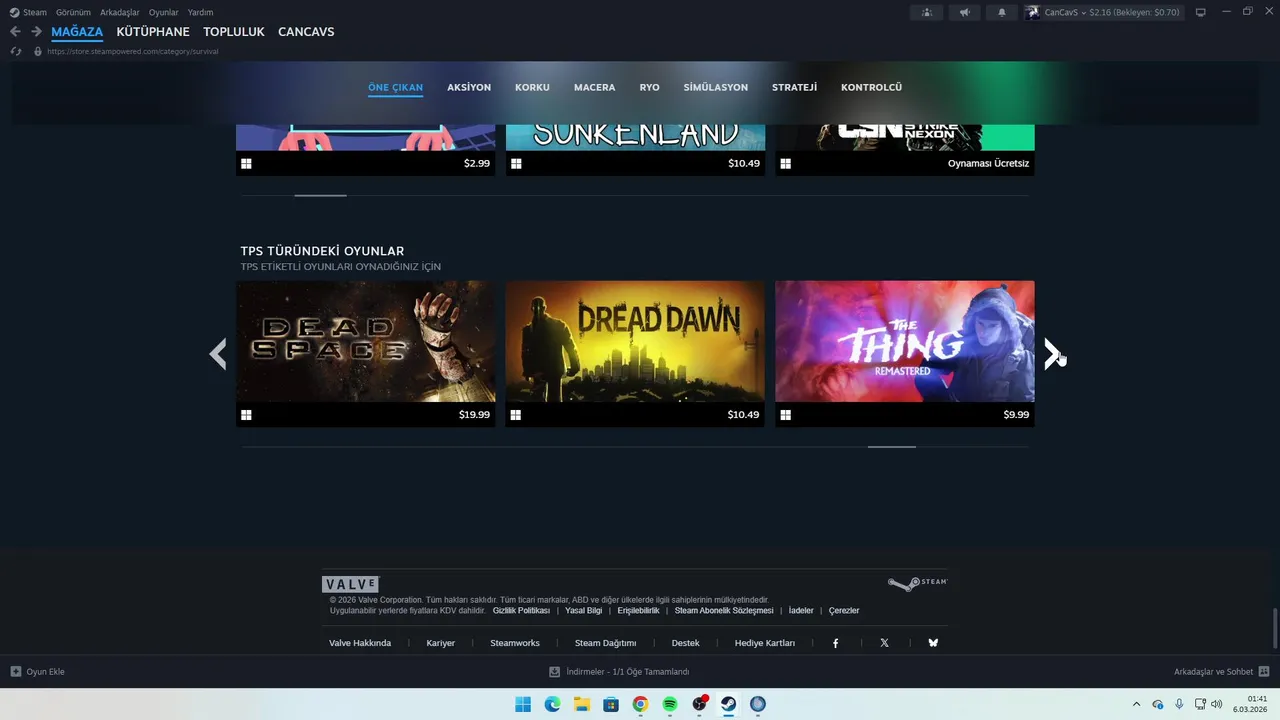1280x720 pixels.
Task: Click Oyun Ekle to add a game
Action: tap(38, 672)
